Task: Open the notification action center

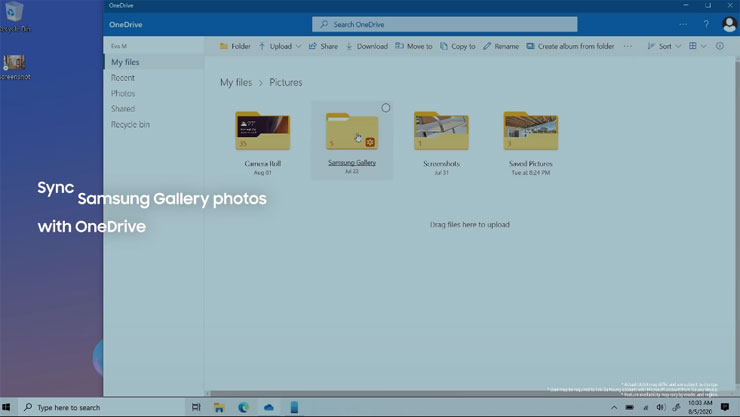Action: [x=725, y=407]
